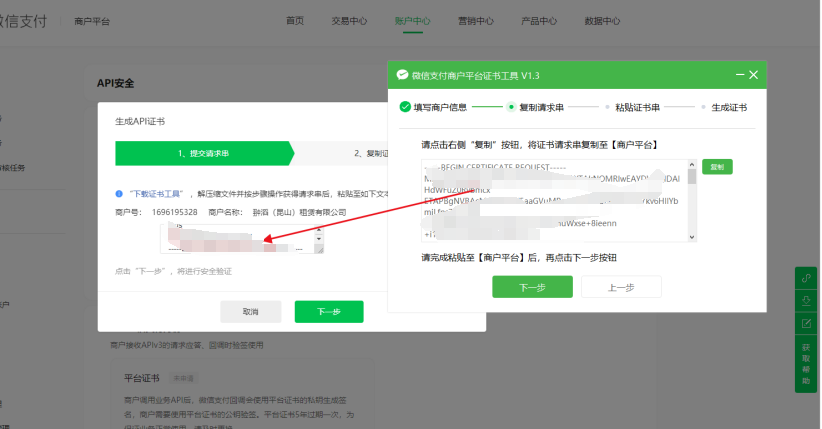Screen dimensions: 822x429
Task: Click the merchant number 1696195328
Action: pos(175,212)
